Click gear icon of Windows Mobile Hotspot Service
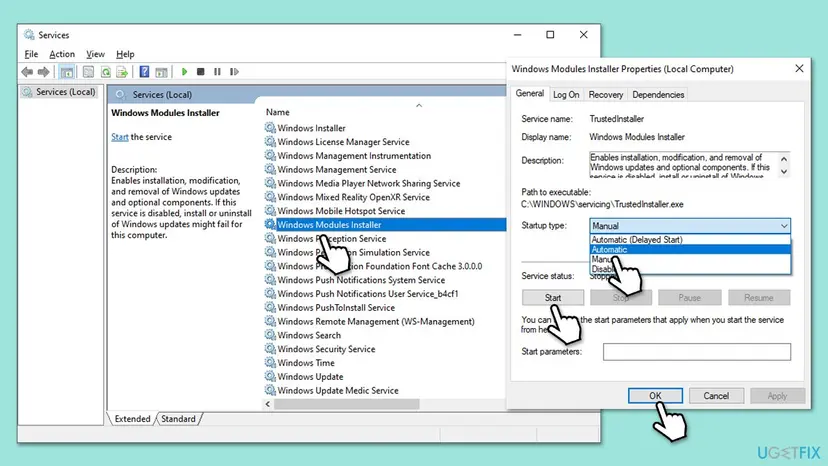 pyautogui.click(x=270, y=210)
